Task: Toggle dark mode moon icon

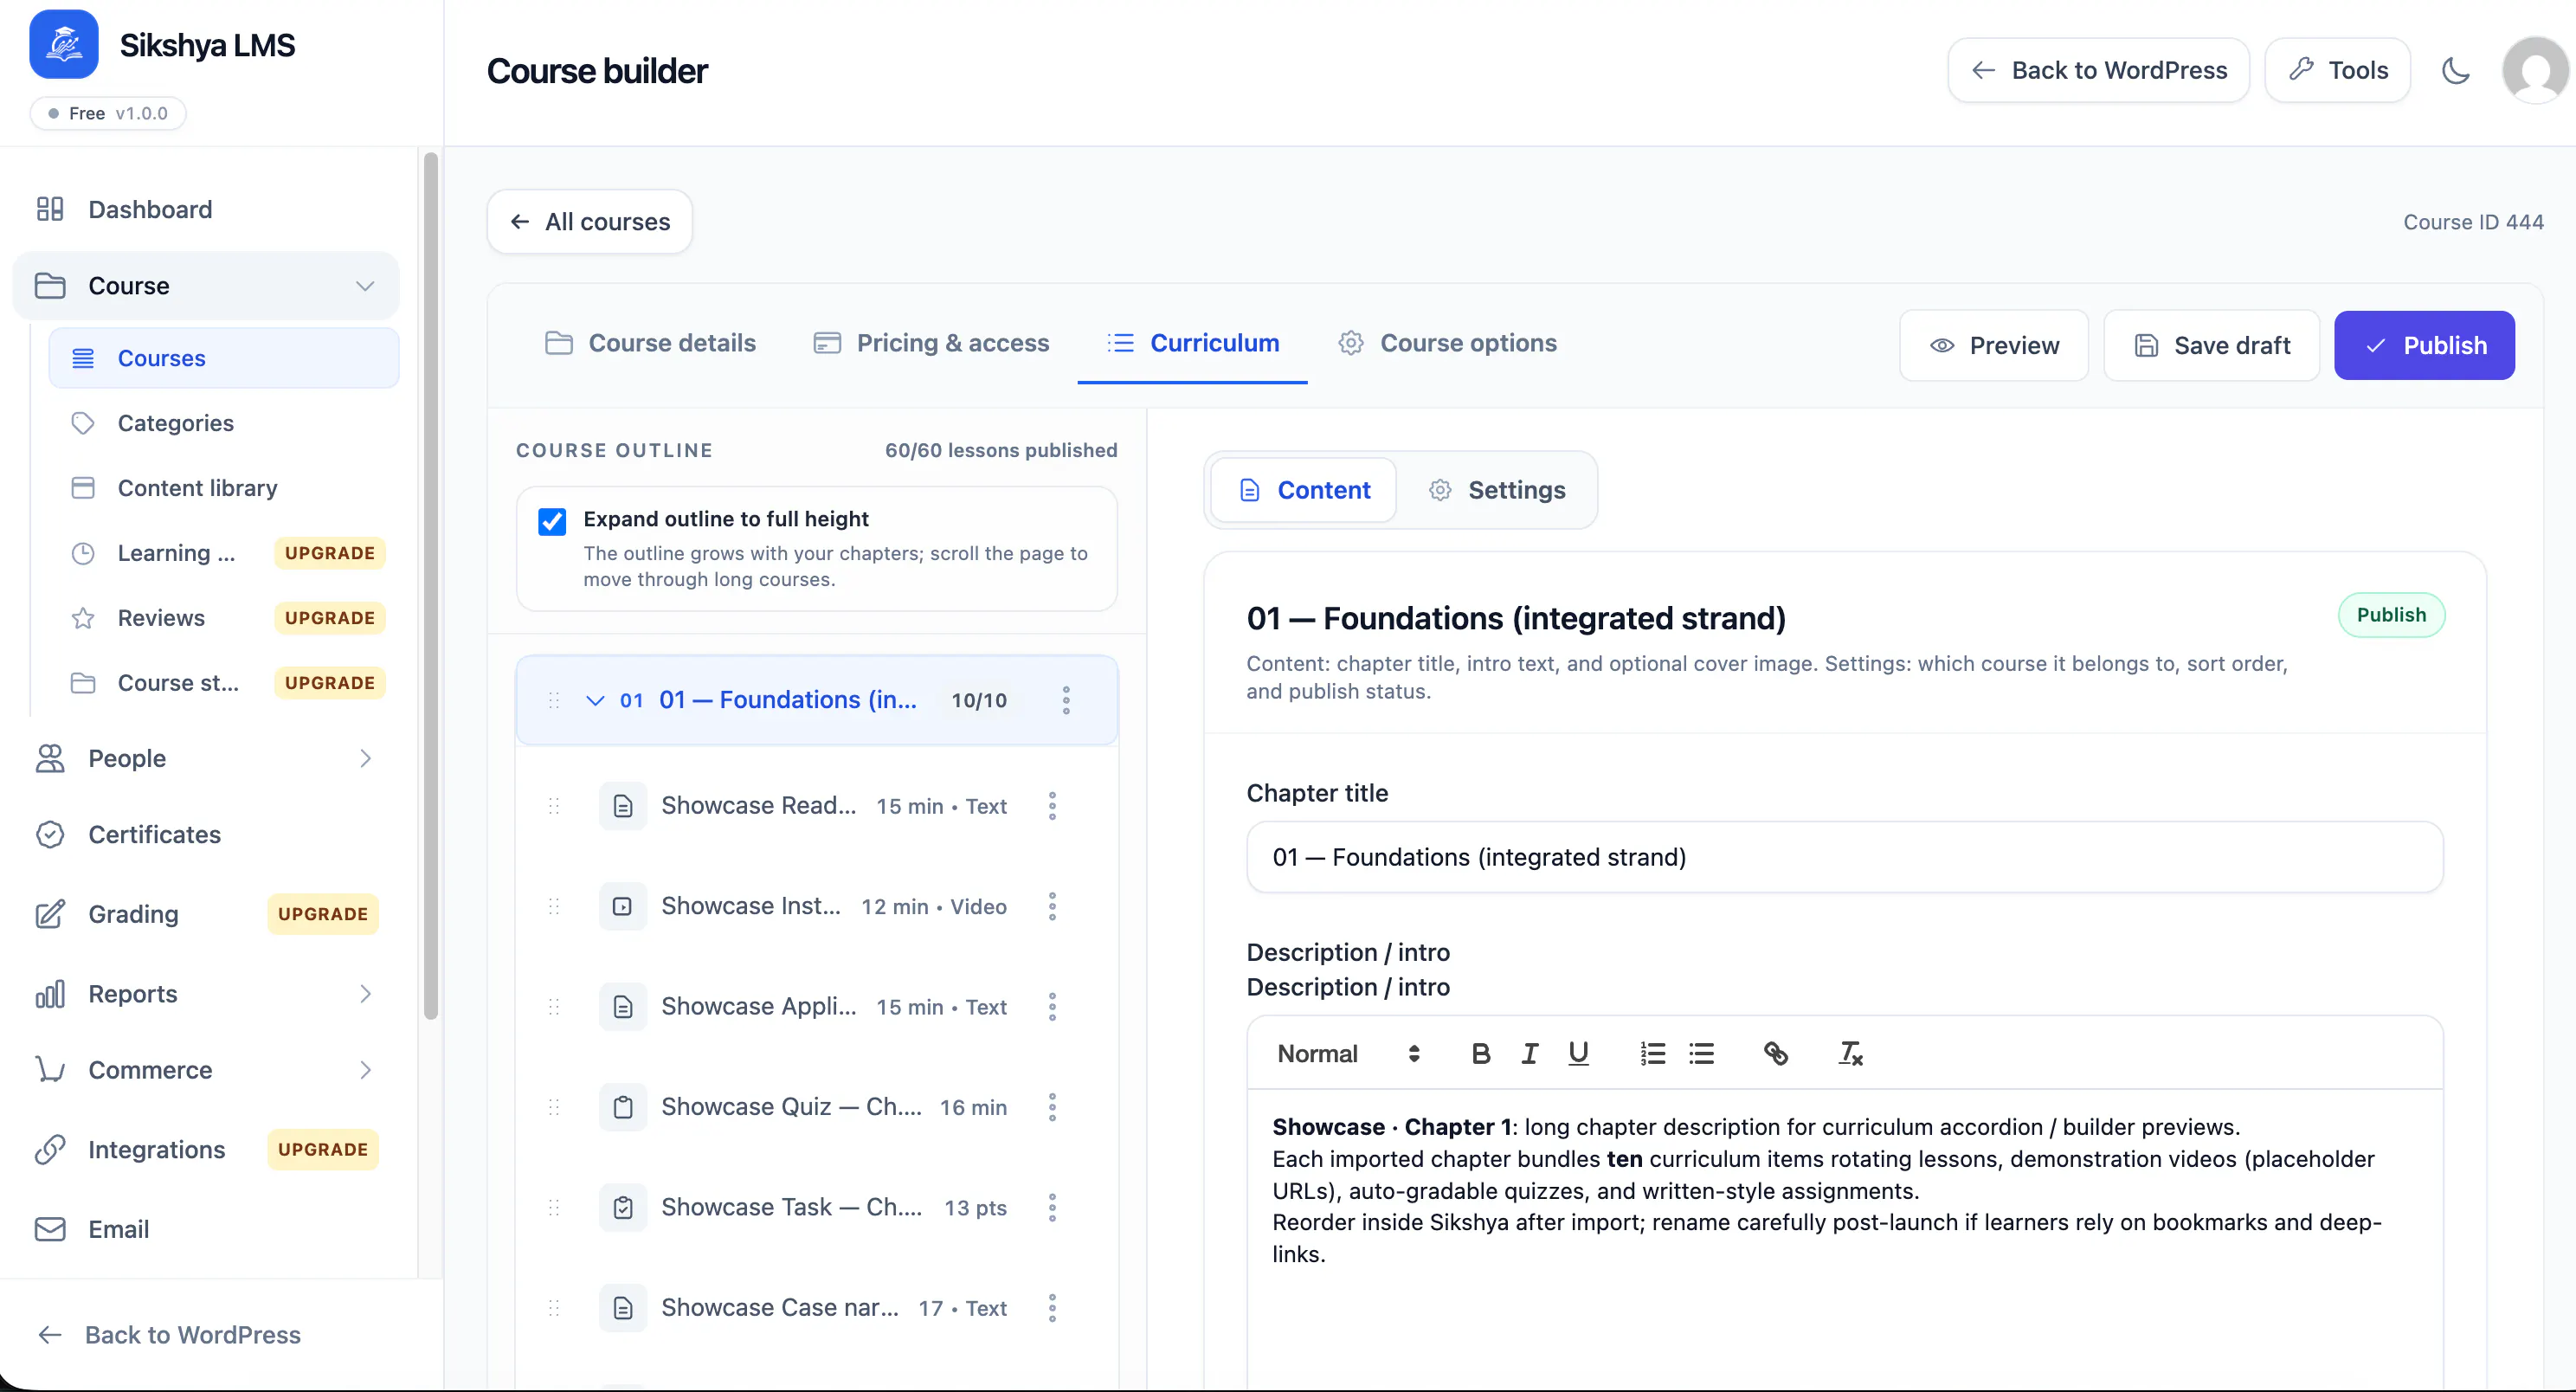Action: (x=2455, y=70)
